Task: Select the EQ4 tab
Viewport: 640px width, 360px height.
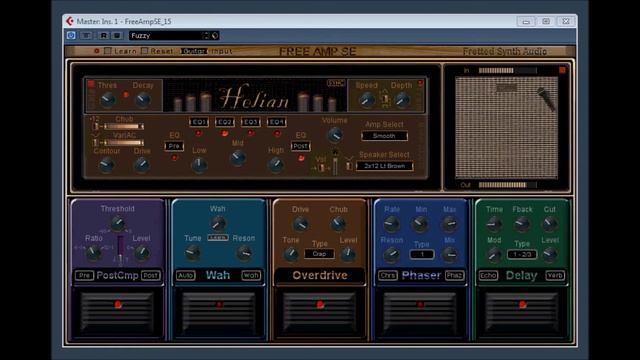Action: [x=276, y=122]
